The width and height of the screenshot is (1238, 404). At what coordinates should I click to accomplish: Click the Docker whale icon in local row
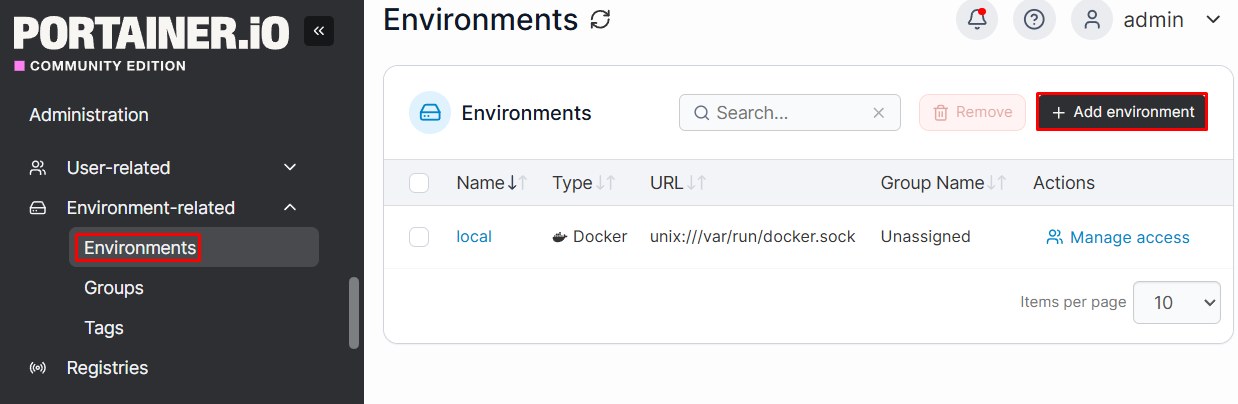pyautogui.click(x=560, y=237)
